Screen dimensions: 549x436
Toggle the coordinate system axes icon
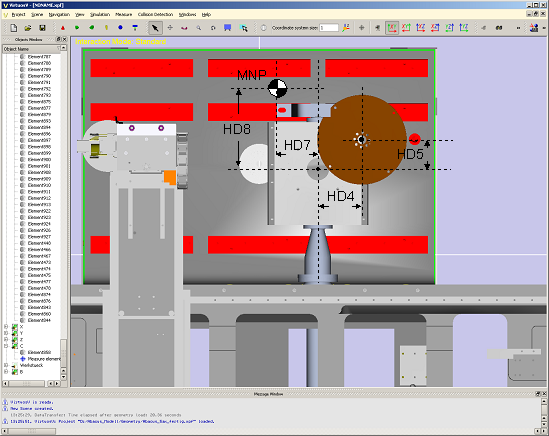point(346,28)
